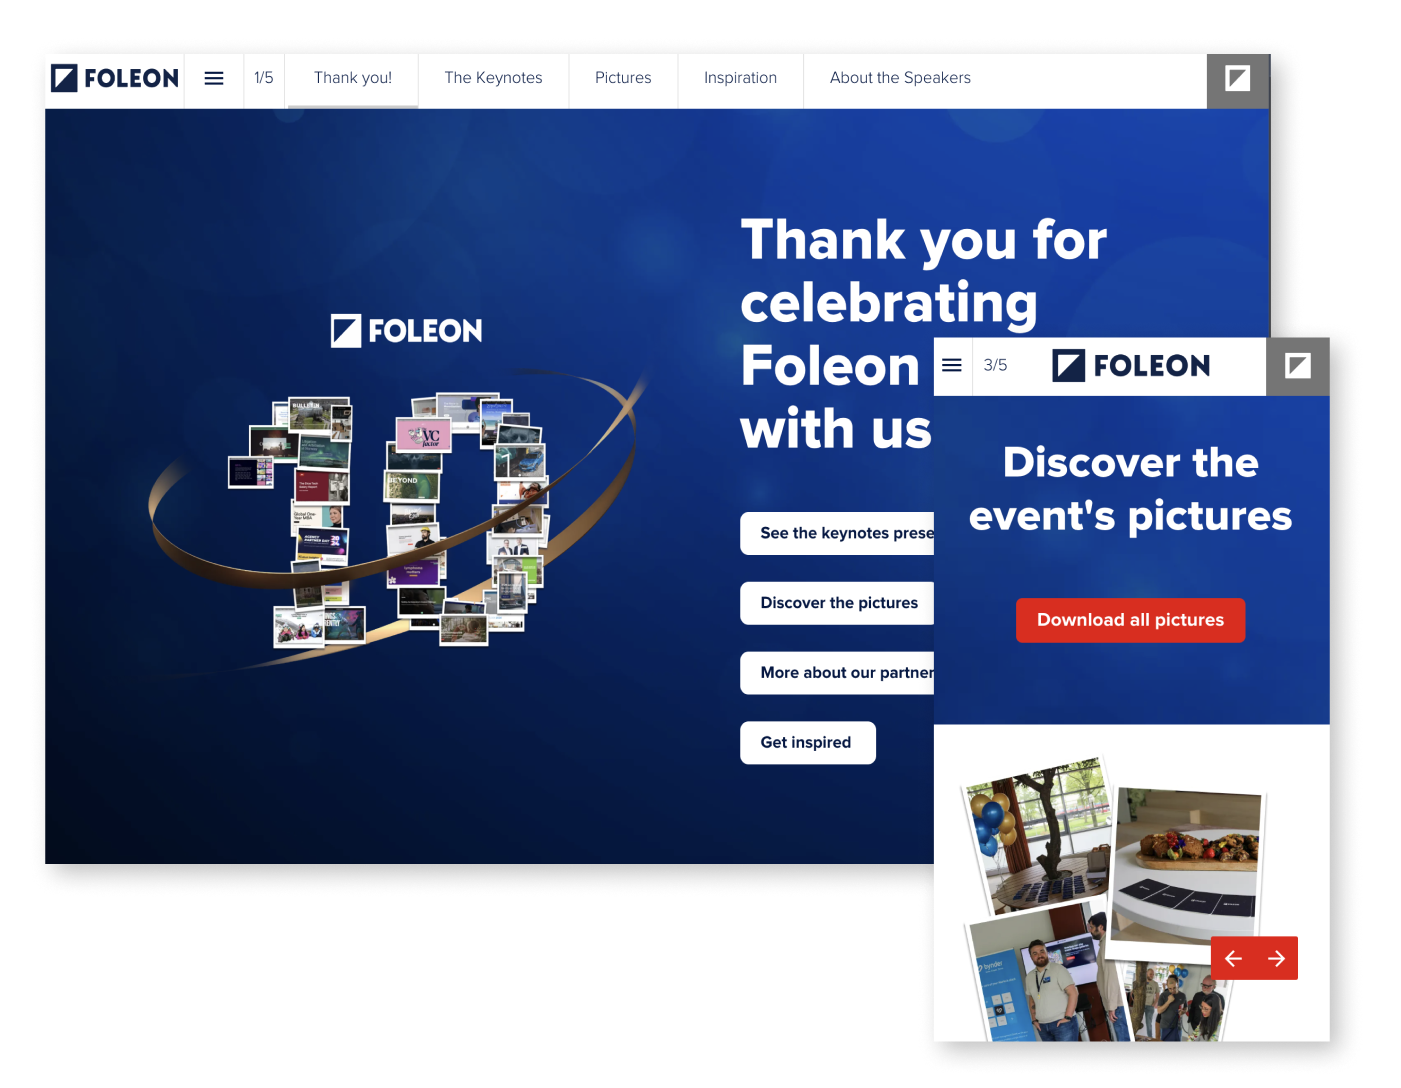Screen dimensions: 1401x1088
Task: Switch to the Thank you! tab
Action: [x=352, y=78]
